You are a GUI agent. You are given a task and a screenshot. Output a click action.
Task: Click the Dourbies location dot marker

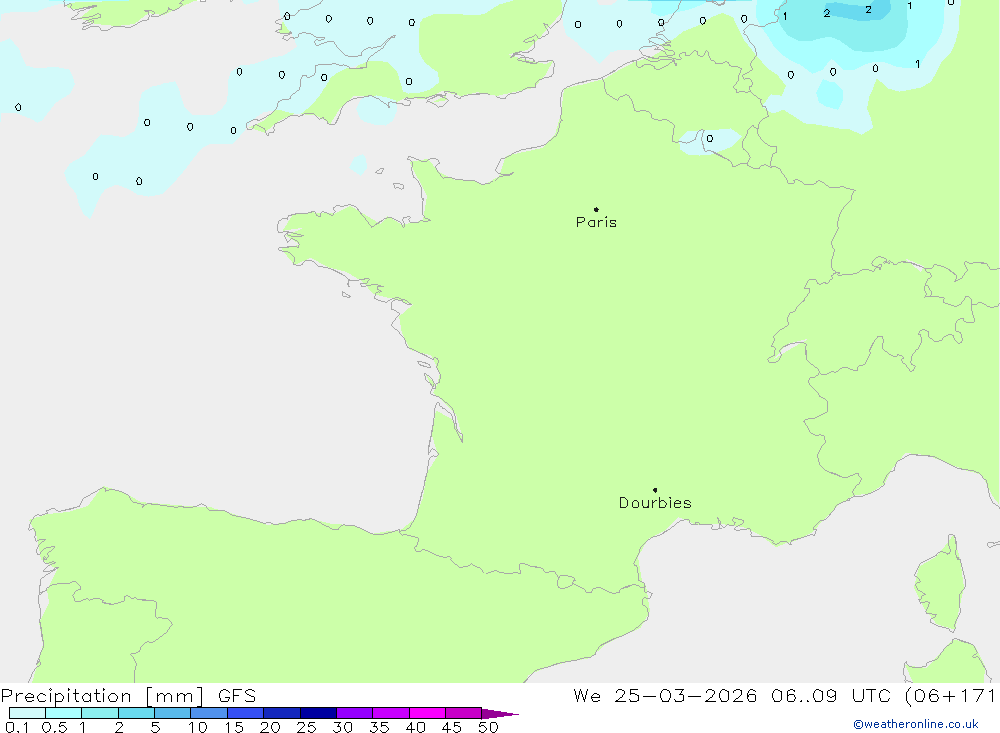click(x=655, y=490)
